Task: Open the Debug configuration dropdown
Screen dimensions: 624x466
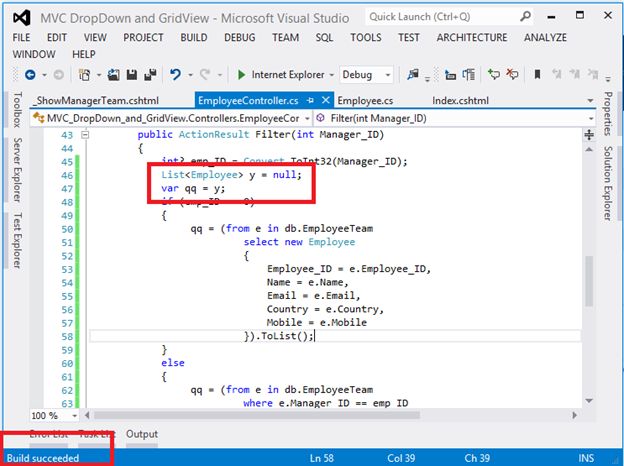Action: pos(388,75)
